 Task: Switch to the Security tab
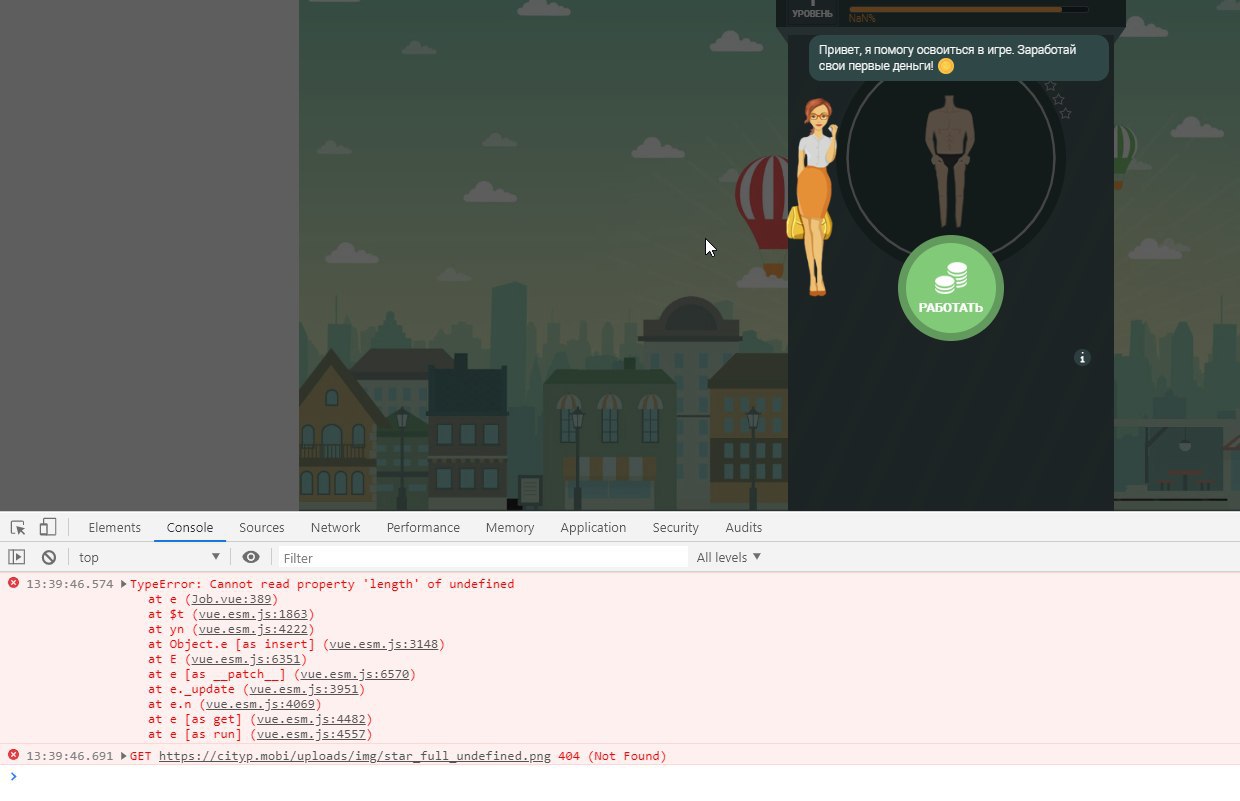coord(676,527)
